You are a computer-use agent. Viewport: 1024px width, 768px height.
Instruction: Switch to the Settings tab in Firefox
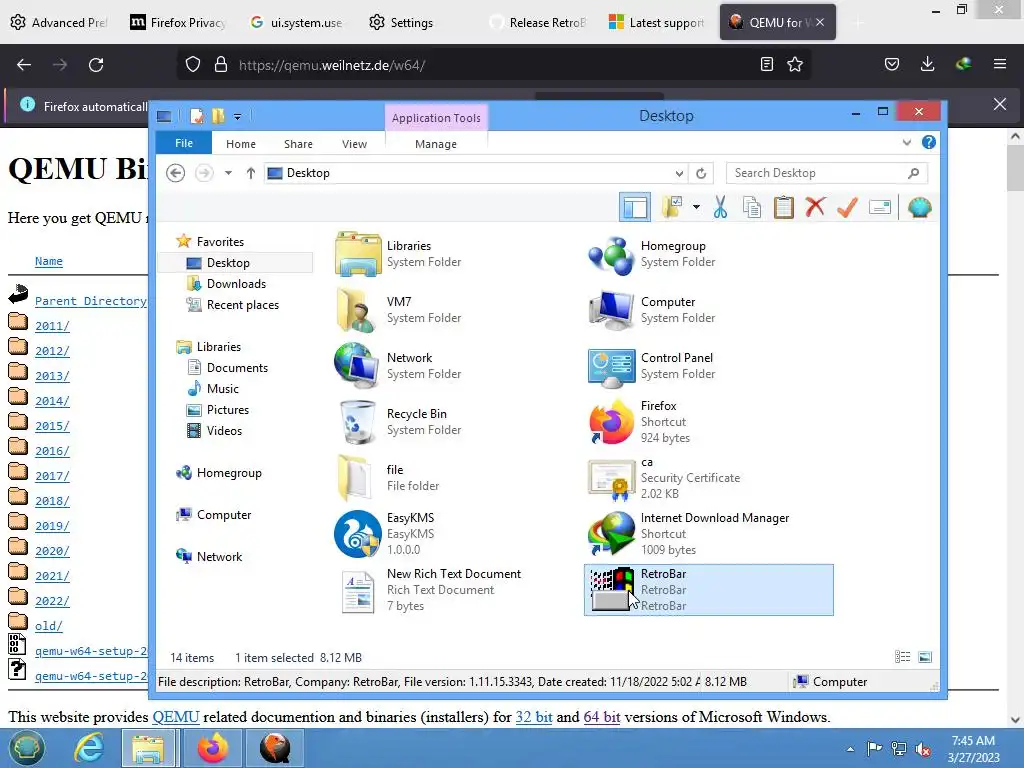tap(400, 22)
